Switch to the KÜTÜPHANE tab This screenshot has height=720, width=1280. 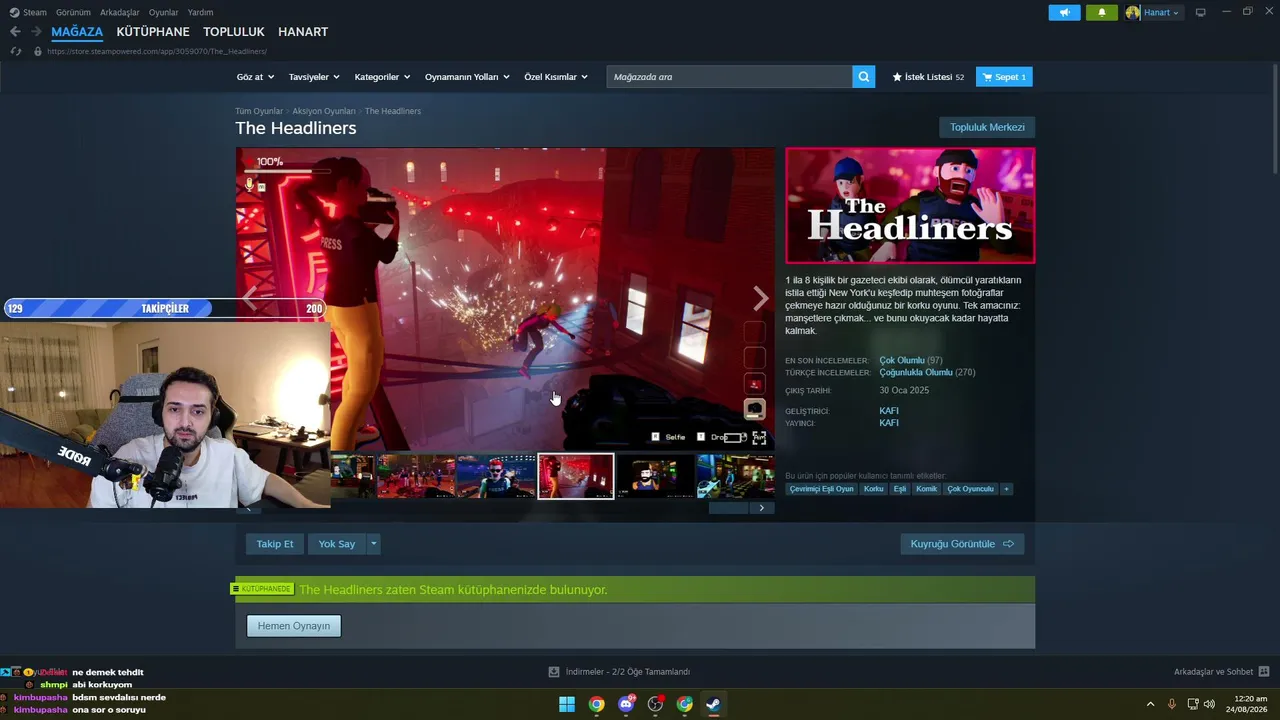tap(153, 32)
